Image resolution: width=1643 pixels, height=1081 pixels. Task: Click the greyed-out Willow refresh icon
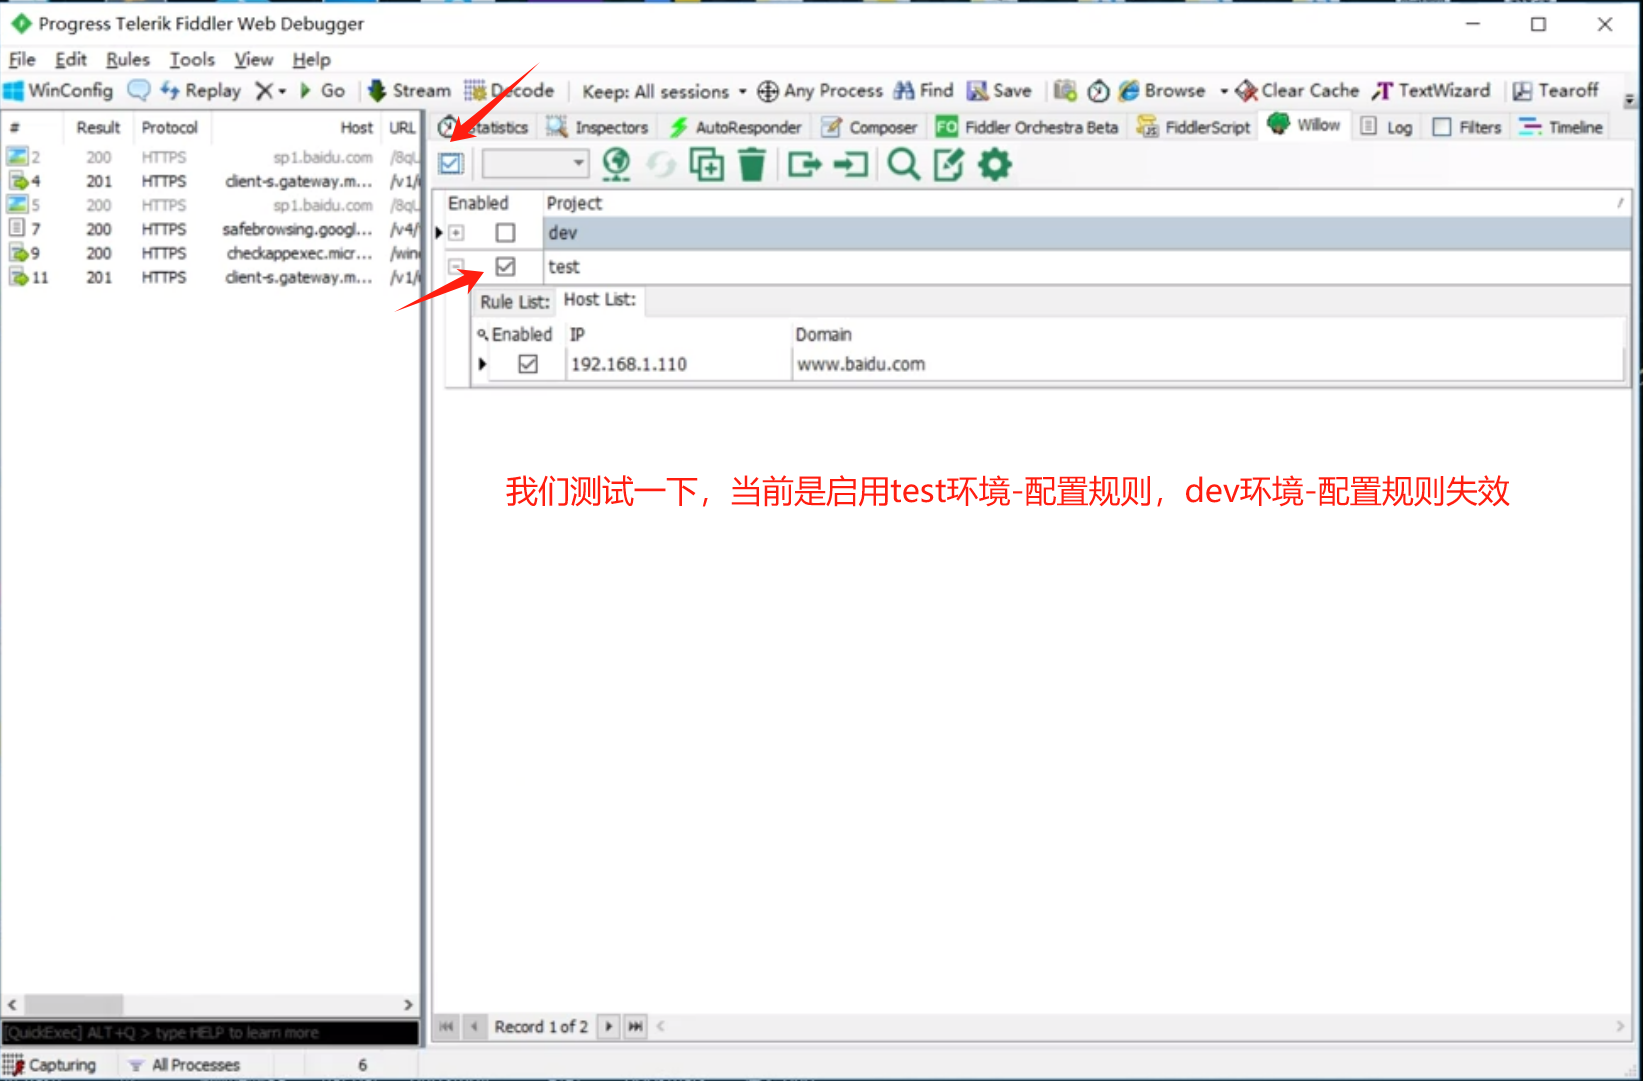(661, 164)
